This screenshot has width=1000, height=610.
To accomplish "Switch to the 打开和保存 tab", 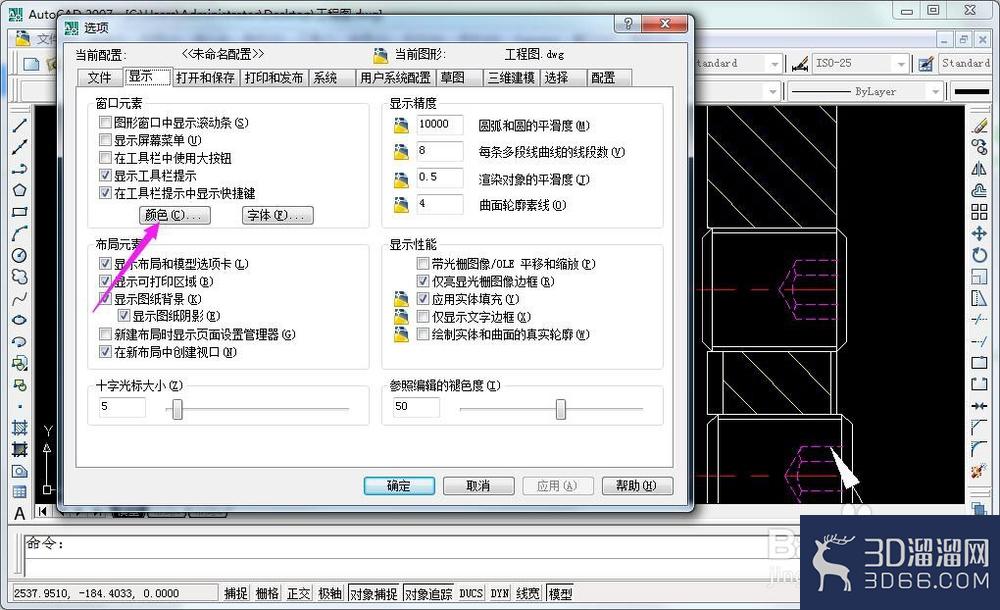I will [205, 78].
